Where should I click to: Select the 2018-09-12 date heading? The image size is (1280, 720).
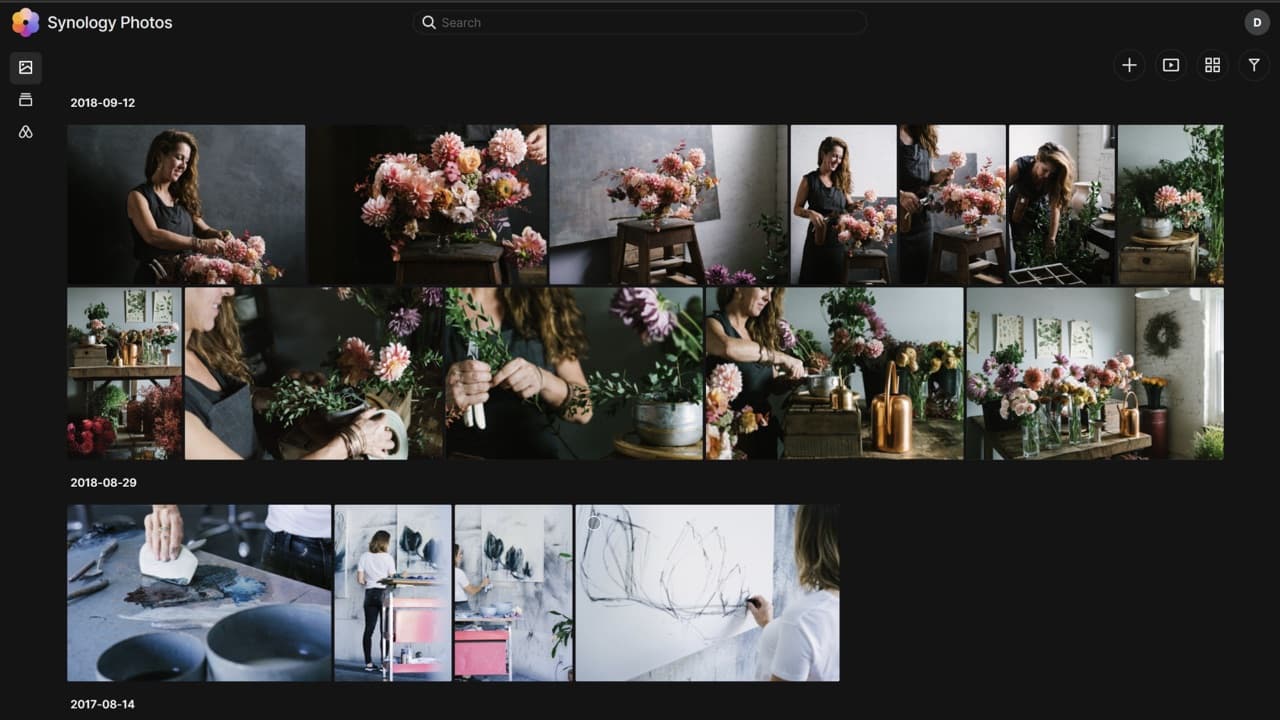click(x=102, y=103)
